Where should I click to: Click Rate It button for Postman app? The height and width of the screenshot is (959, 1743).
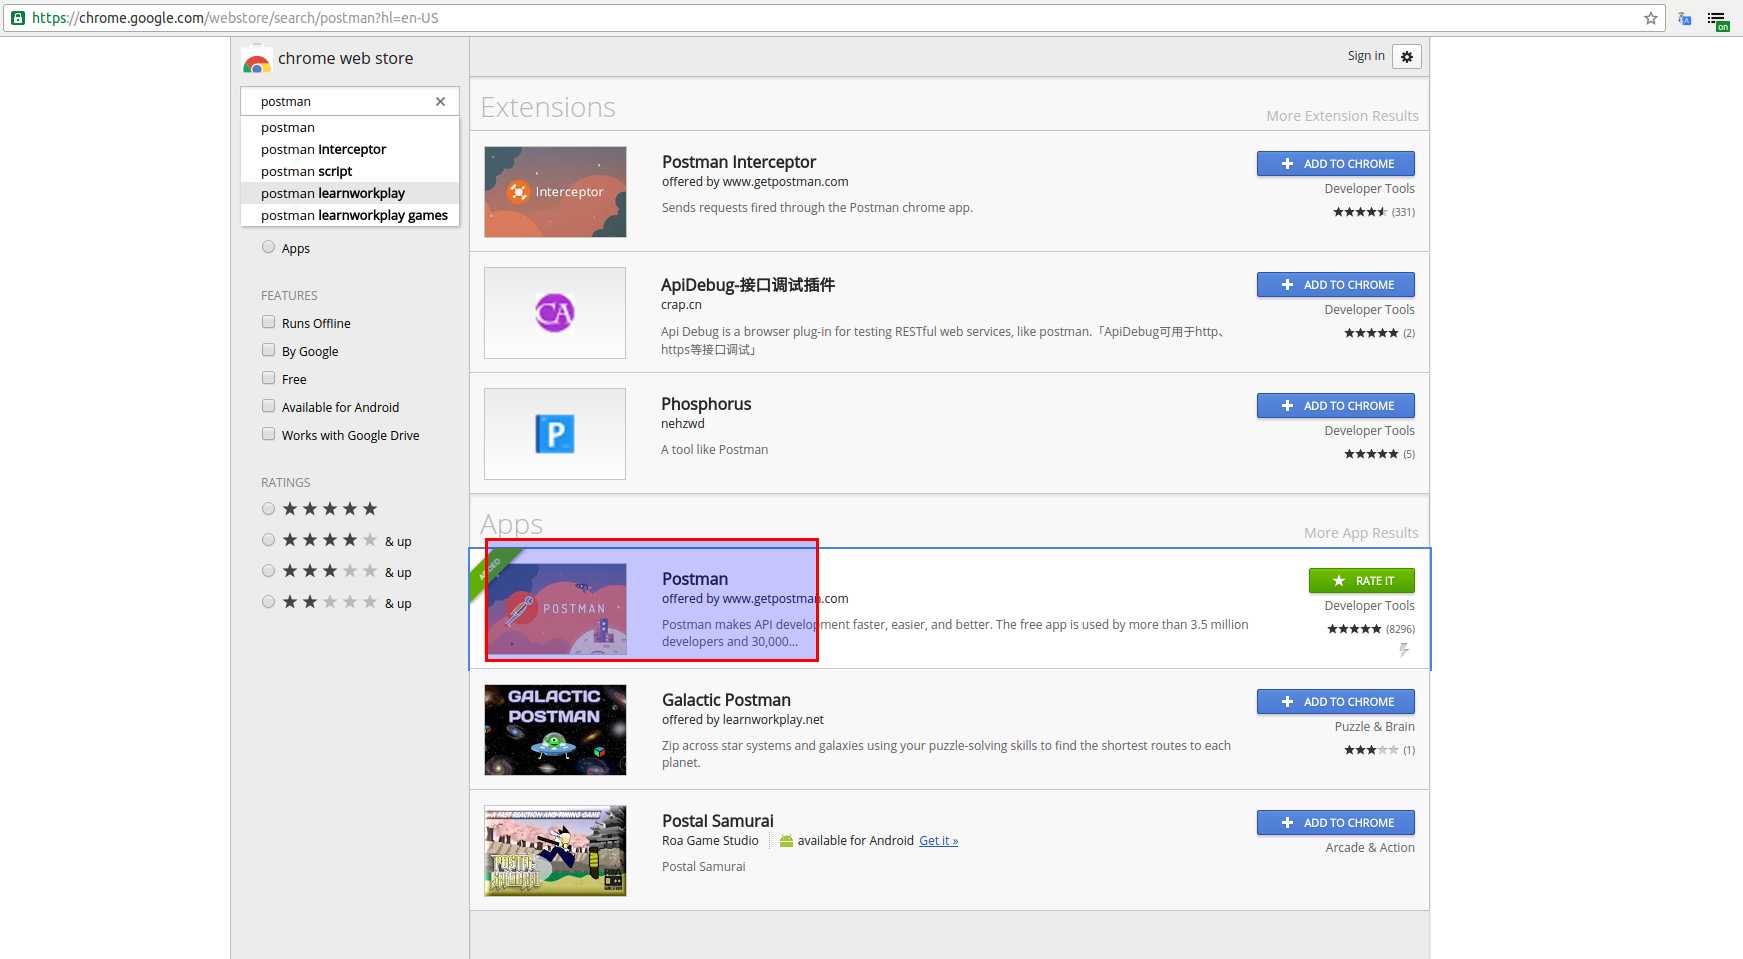click(x=1362, y=581)
